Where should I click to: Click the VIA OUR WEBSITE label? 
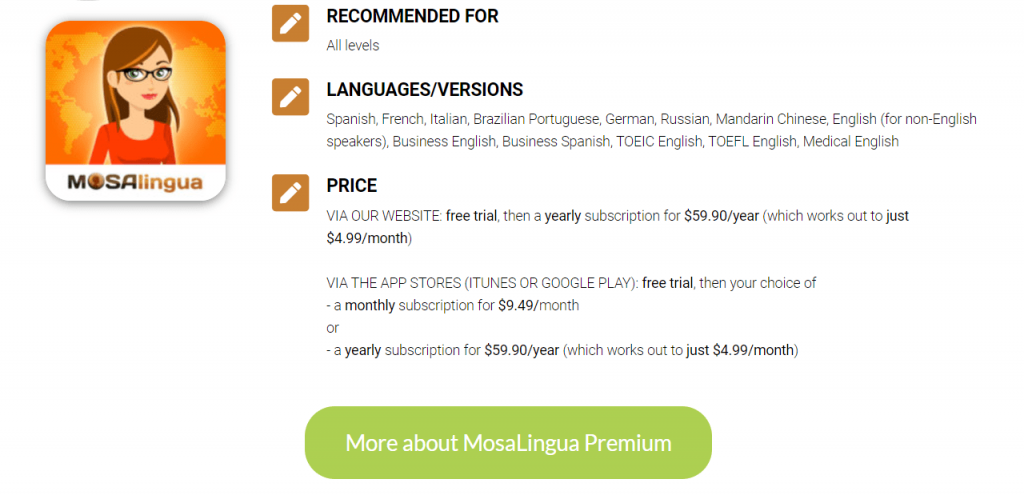pos(384,216)
